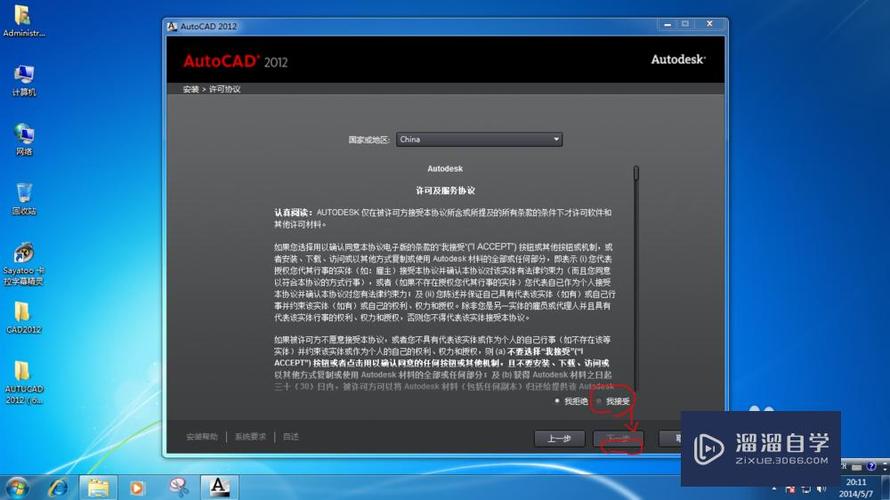Click the 许可及服务协议 heading text
890x500 pixels.
pos(445,191)
